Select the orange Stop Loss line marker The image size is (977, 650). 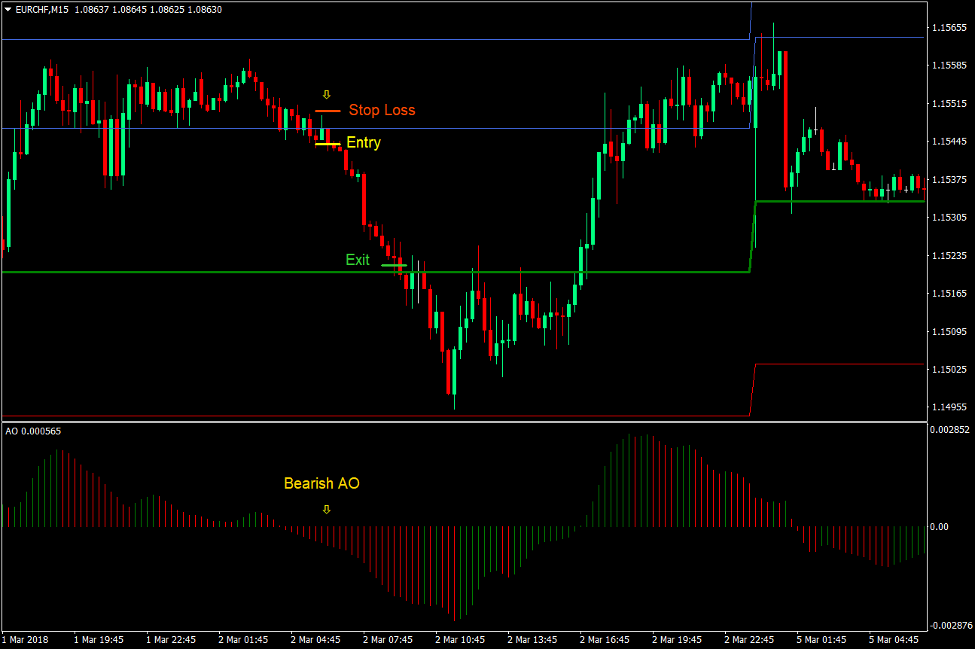coord(328,110)
